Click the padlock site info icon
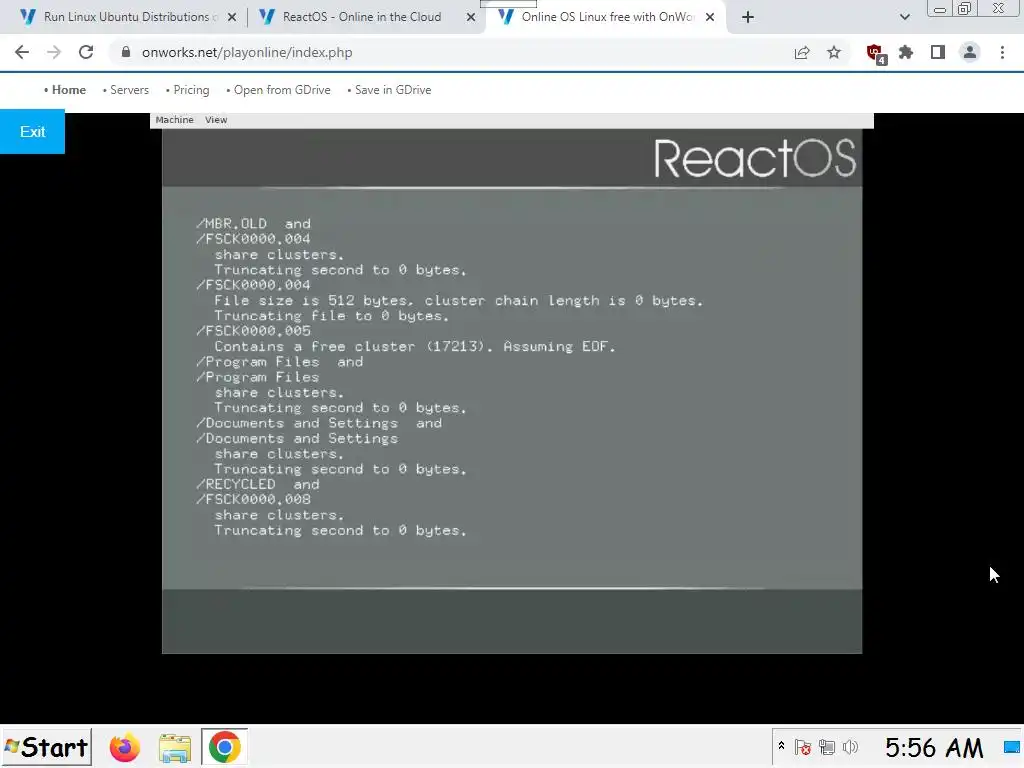1024x768 pixels. pos(126,52)
